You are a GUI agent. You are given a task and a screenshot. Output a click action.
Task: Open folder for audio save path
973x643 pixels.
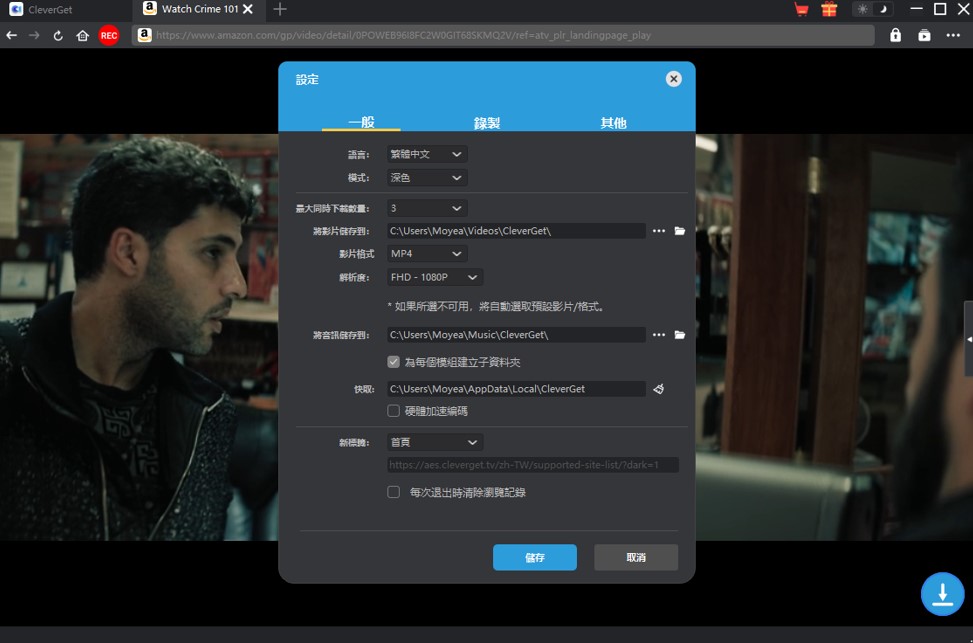coord(680,335)
